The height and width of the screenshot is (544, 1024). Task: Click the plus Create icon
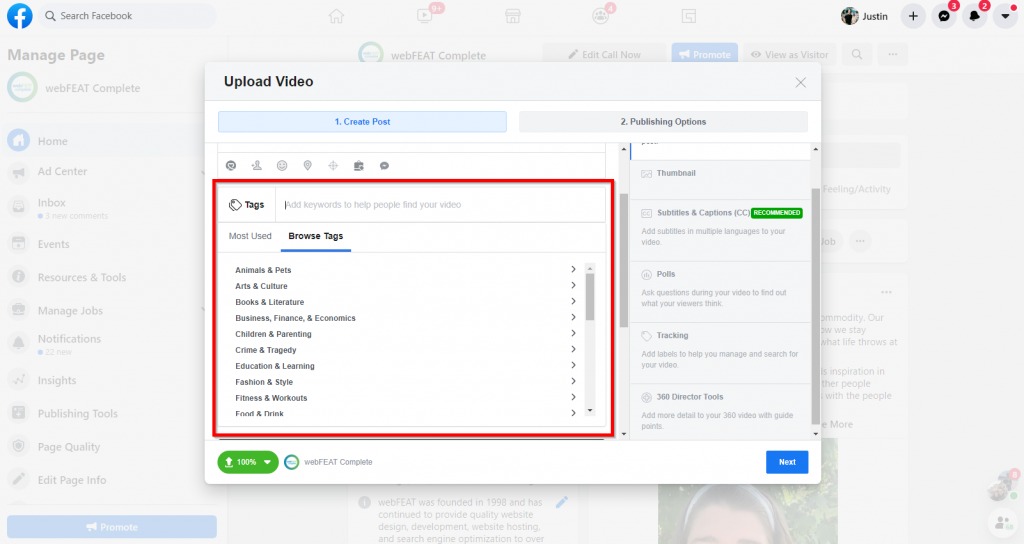913,16
